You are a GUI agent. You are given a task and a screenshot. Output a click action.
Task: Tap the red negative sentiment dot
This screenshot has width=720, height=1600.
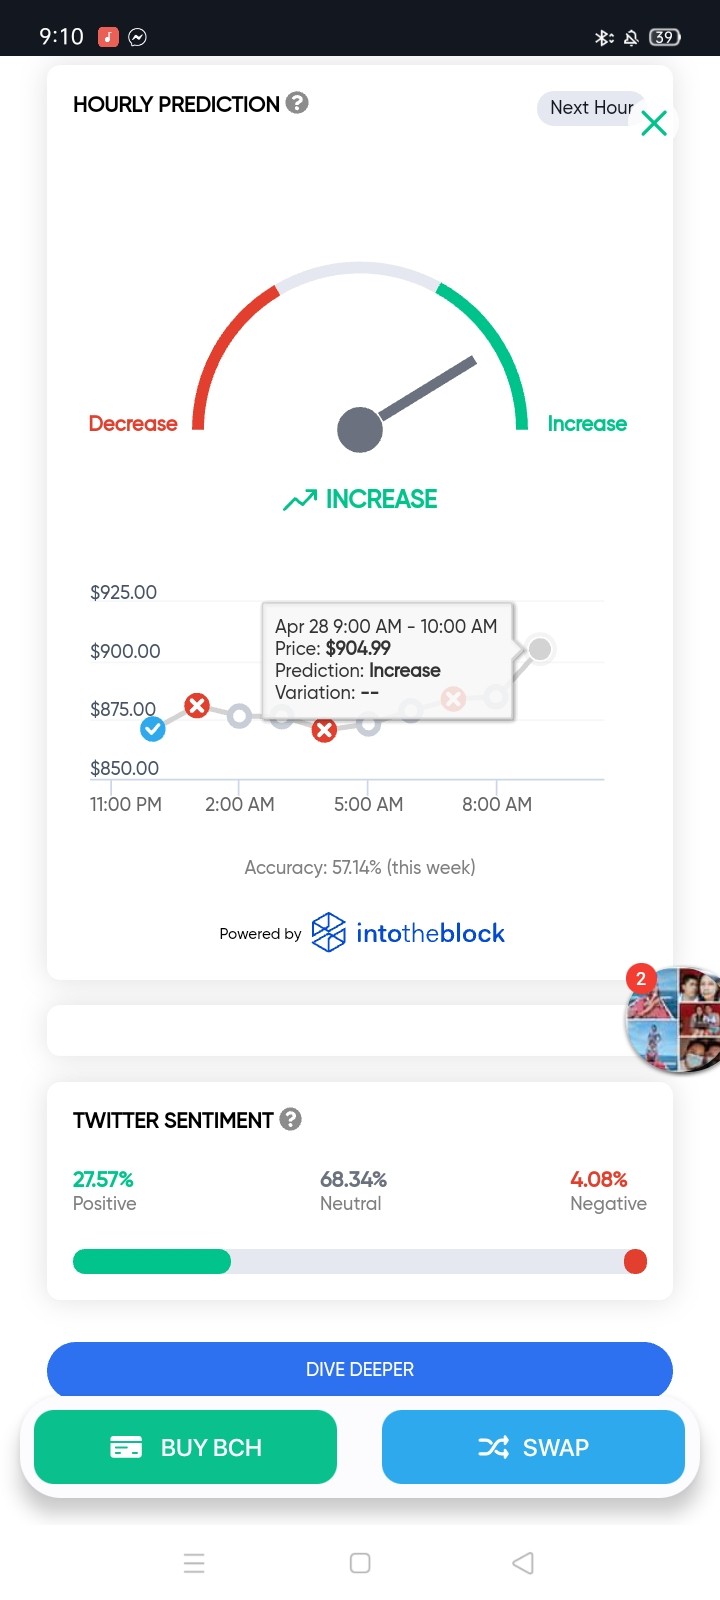[635, 1261]
